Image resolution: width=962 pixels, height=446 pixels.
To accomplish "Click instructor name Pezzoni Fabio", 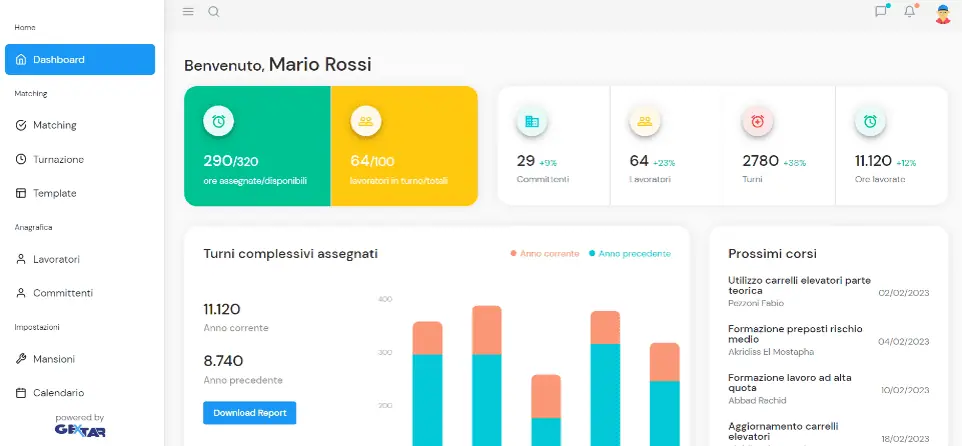I will [756, 303].
